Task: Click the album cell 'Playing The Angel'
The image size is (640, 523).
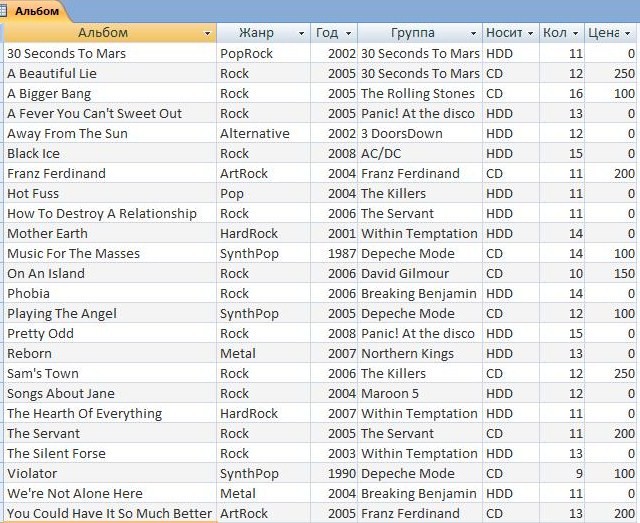Action: pos(110,314)
